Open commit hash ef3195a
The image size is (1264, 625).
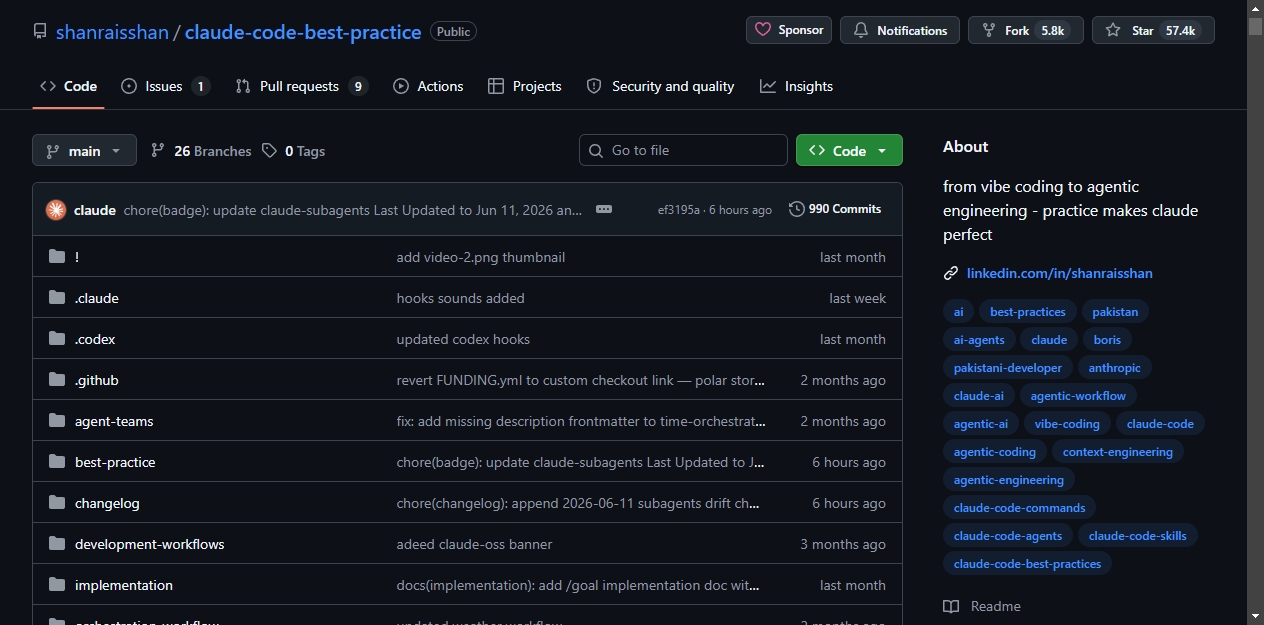[679, 210]
